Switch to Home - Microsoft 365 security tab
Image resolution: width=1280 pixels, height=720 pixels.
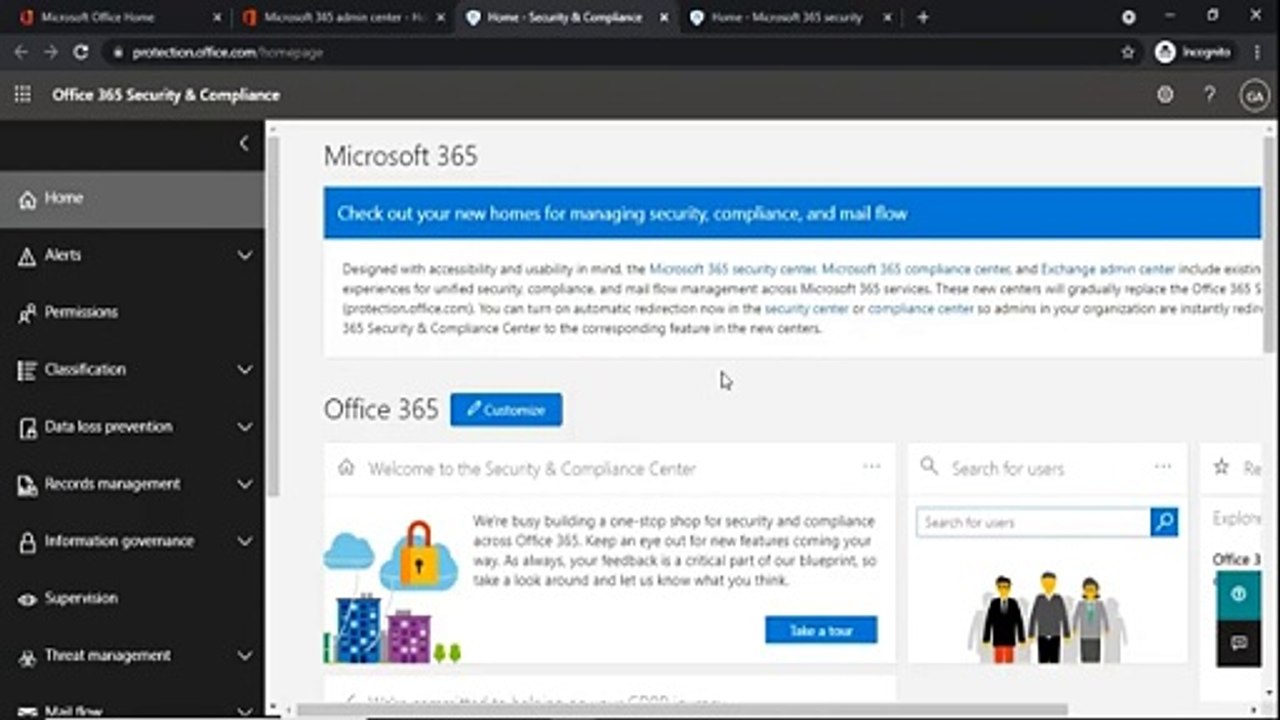point(790,17)
